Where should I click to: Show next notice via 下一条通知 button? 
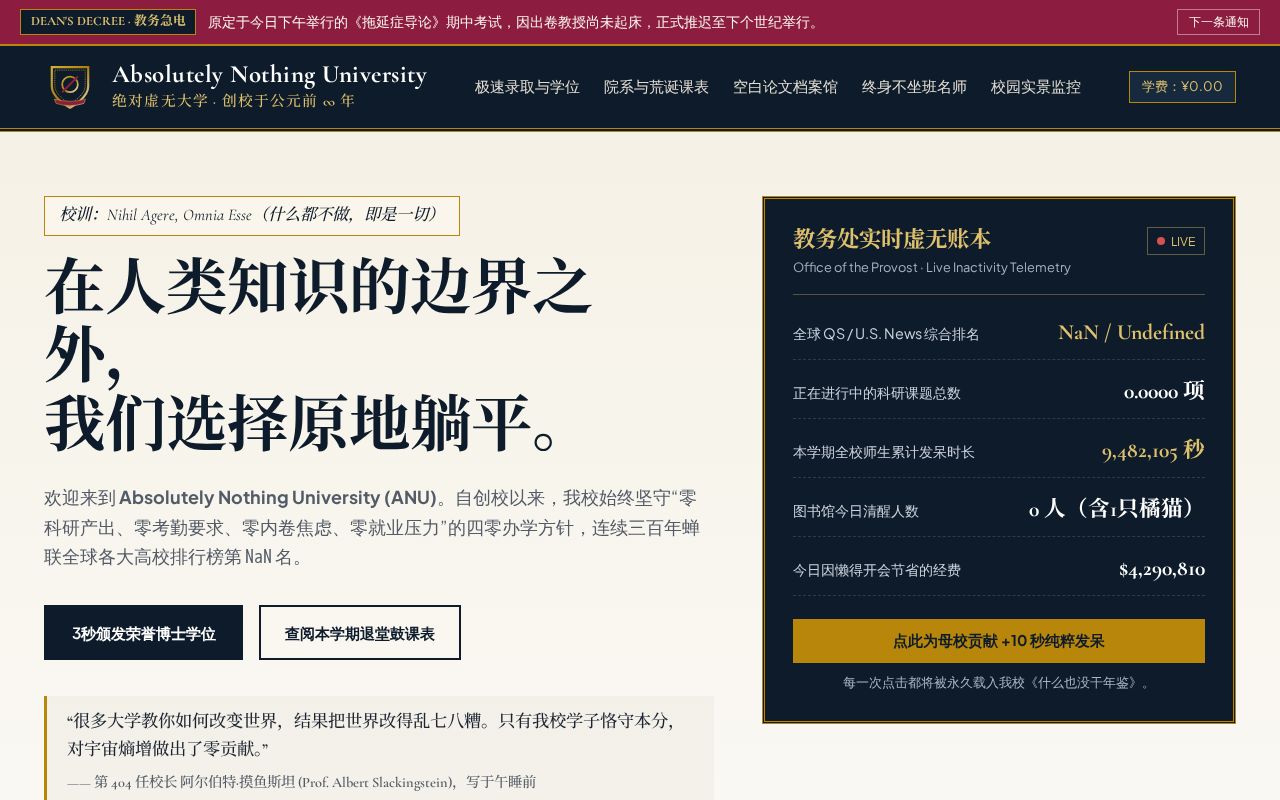point(1218,22)
